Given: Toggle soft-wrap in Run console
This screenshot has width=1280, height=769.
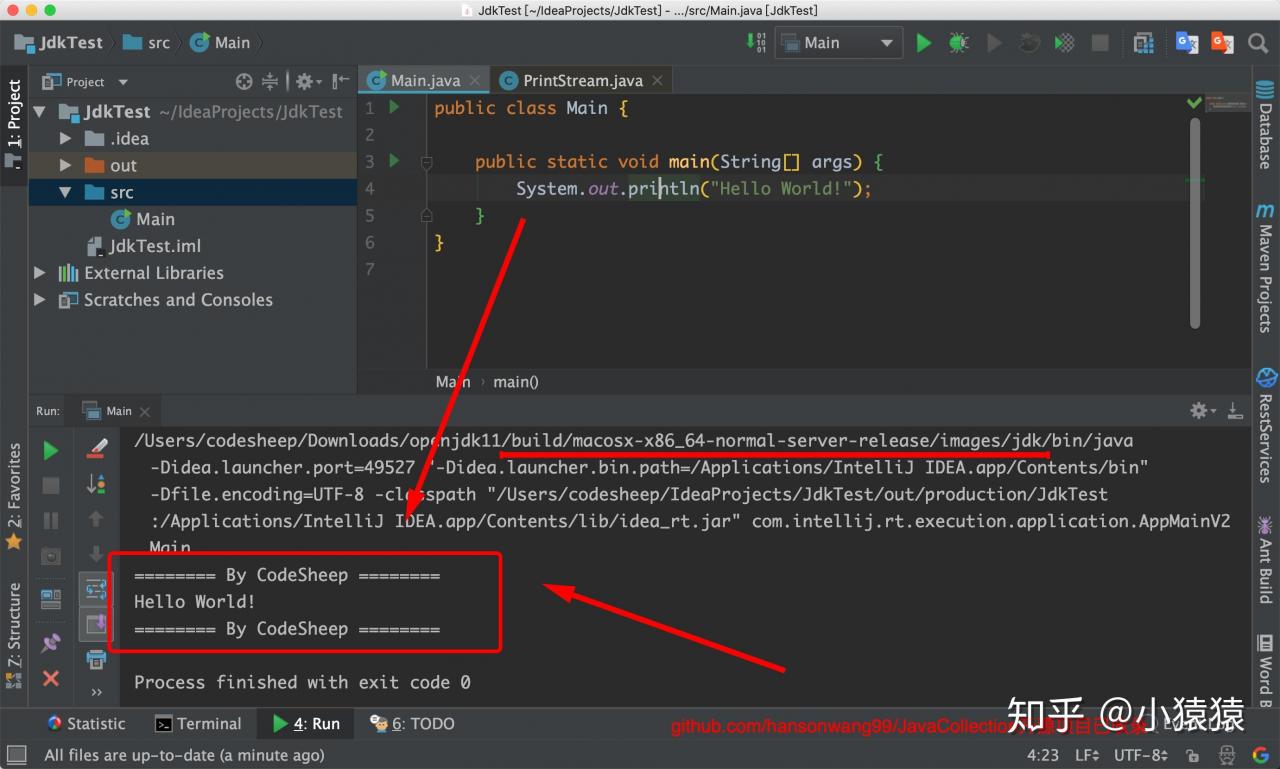Looking at the screenshot, I should coord(96,590).
